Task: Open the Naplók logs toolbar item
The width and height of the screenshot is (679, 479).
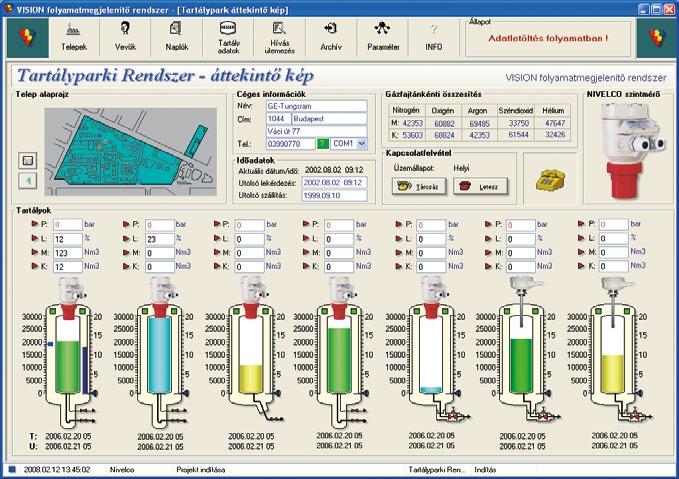Action: click(177, 38)
